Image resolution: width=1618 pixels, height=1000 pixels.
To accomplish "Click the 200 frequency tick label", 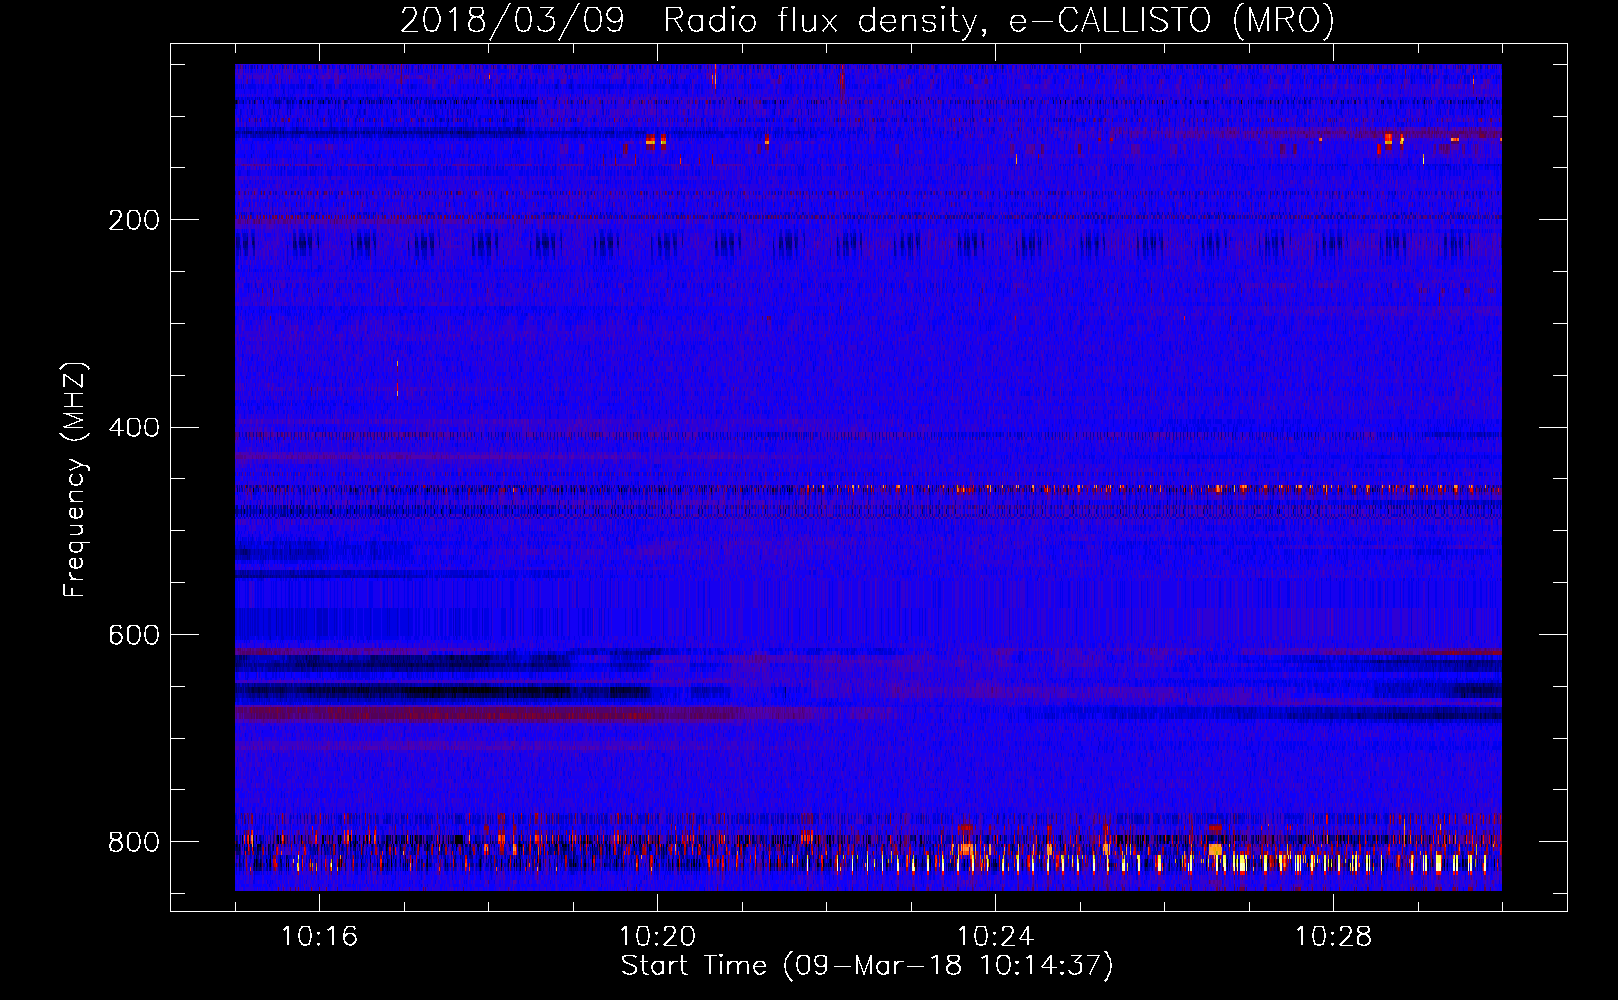I will [134, 220].
